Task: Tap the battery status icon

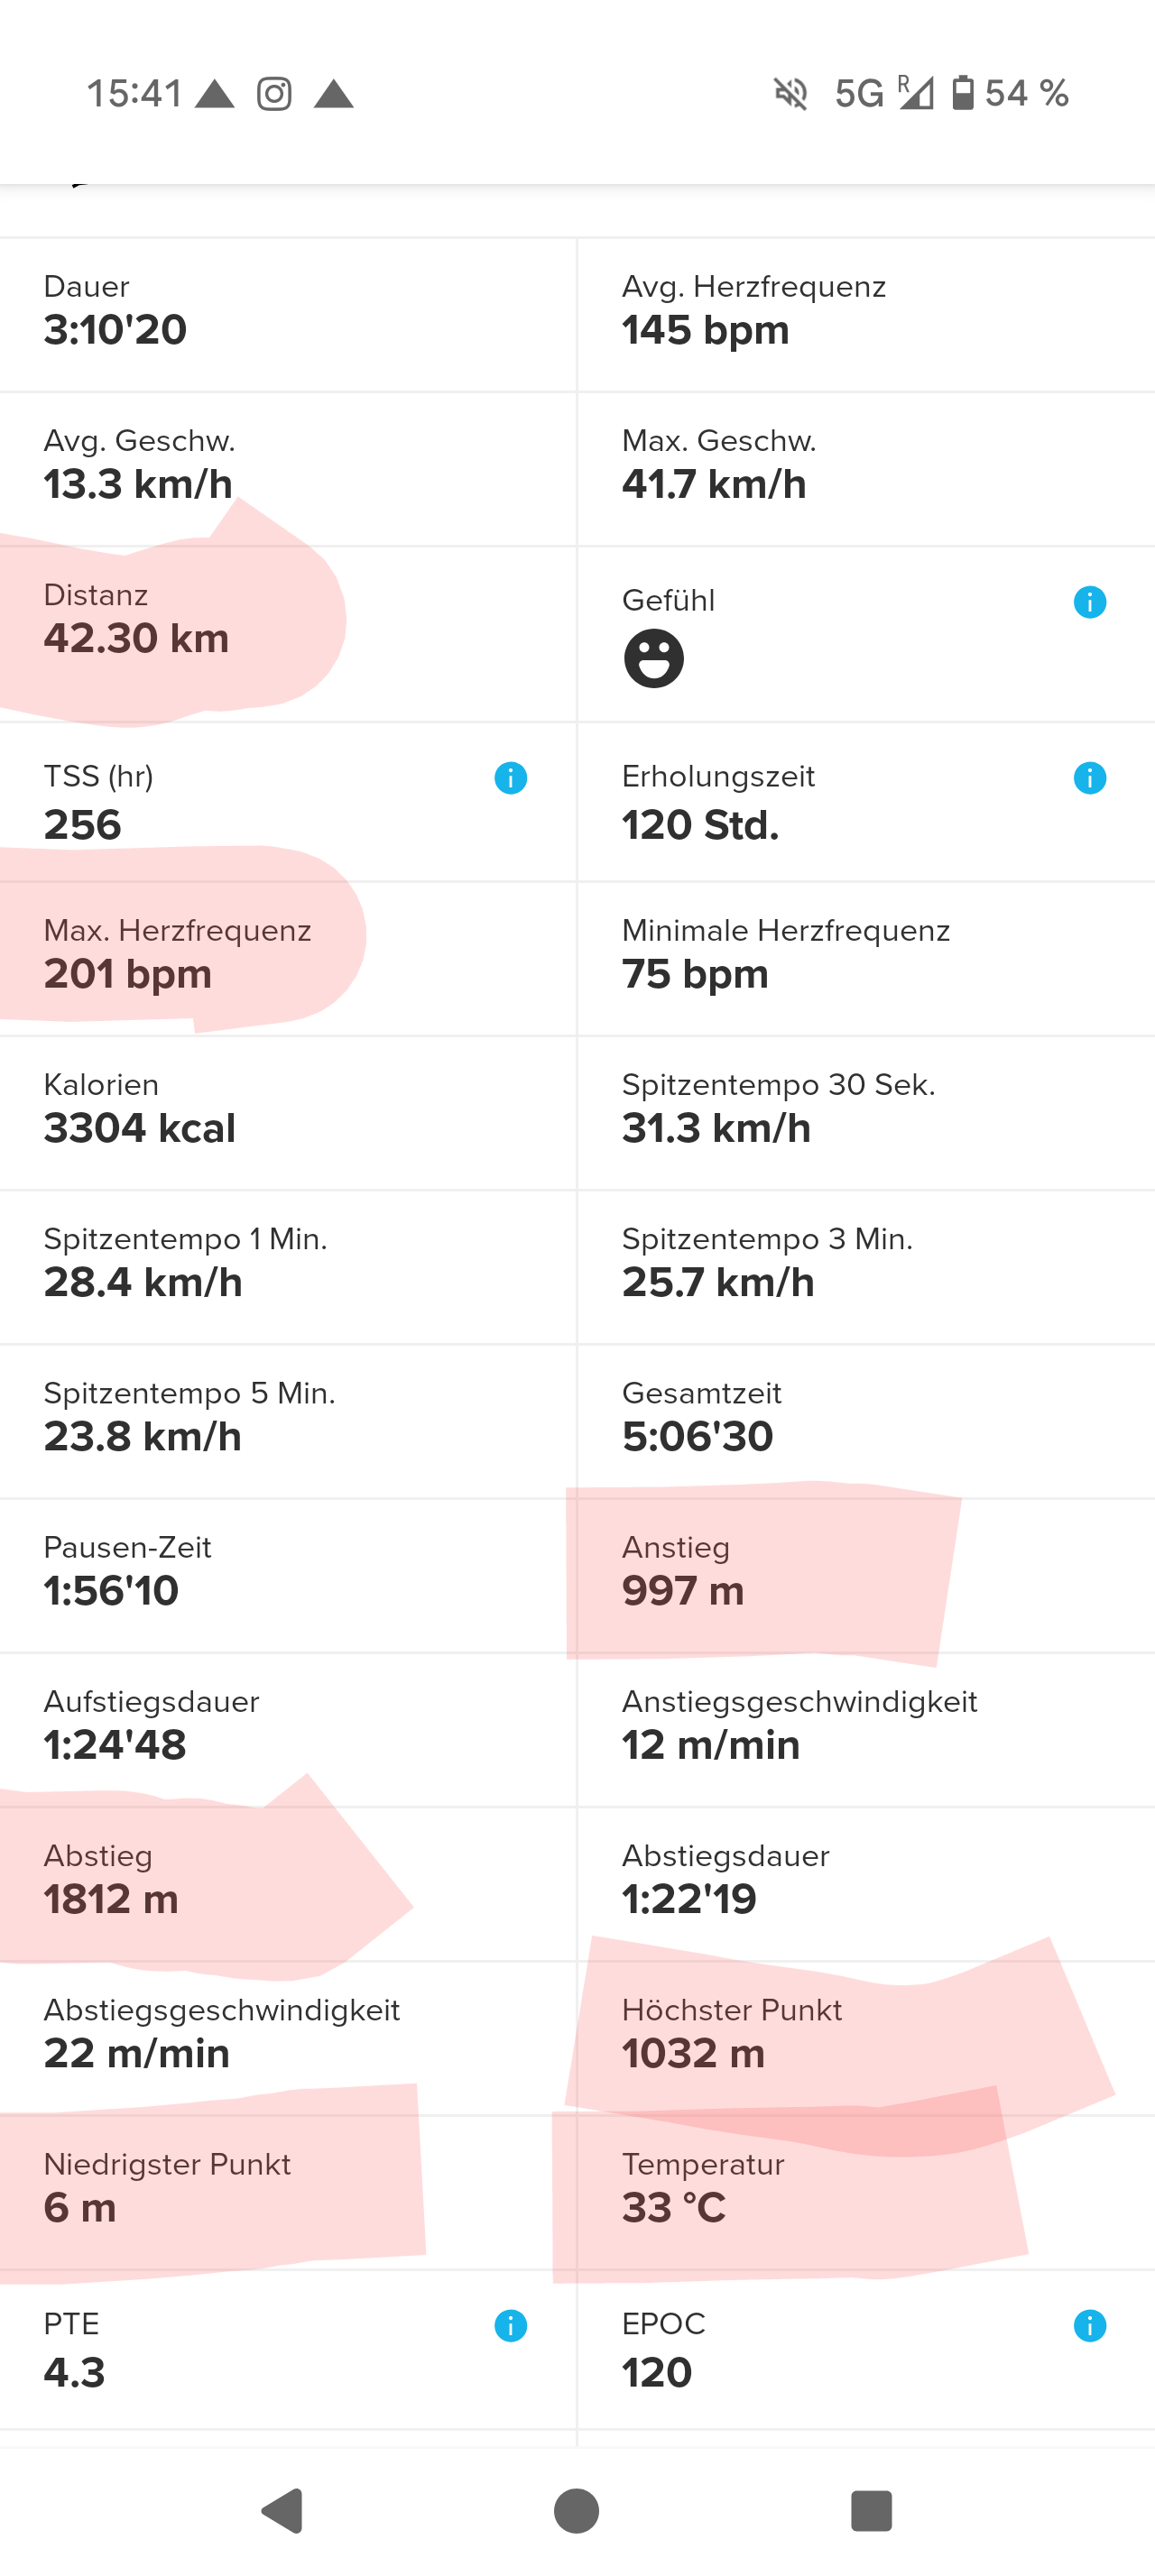Action: (x=962, y=93)
